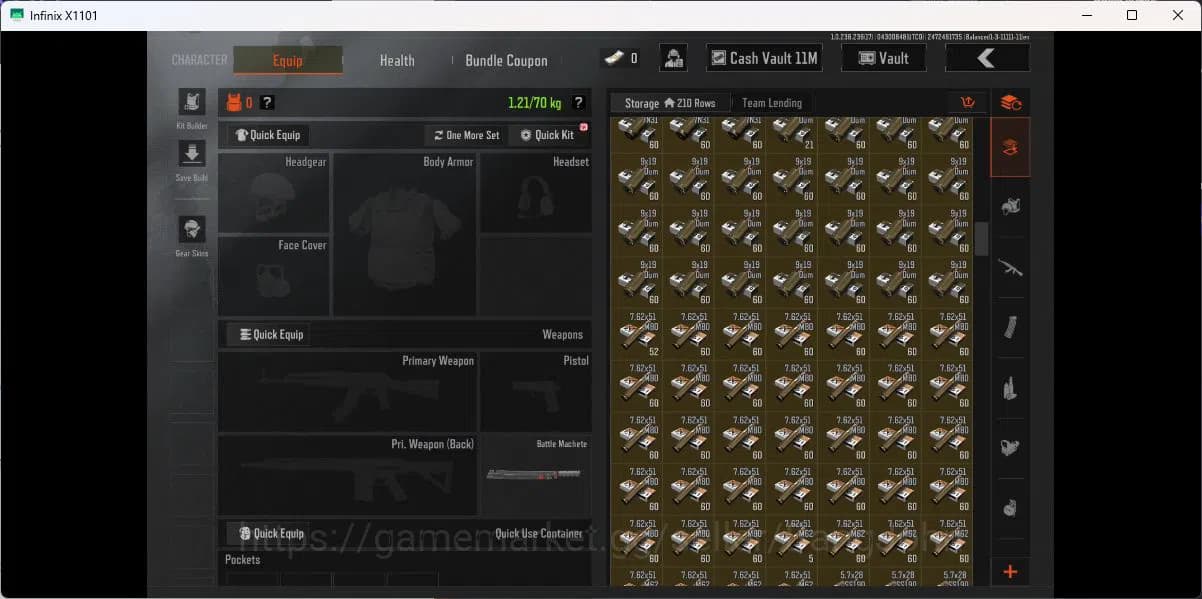Open Gear Skins

coord(192,229)
